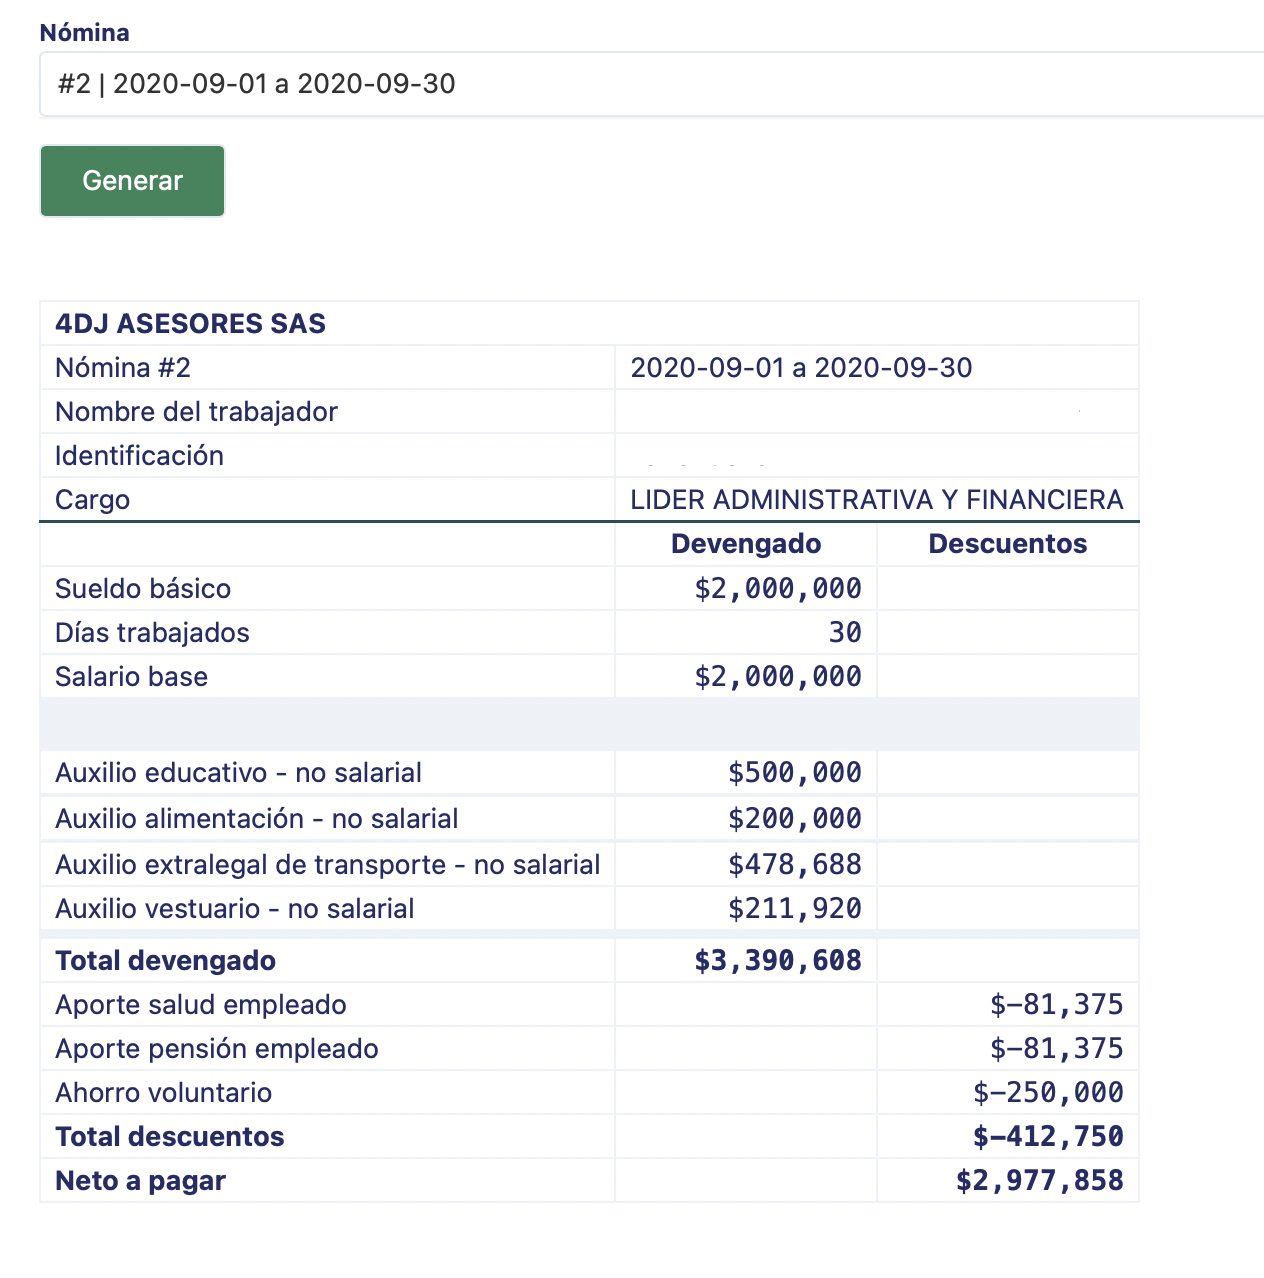Select the Neto a pagar amount $2,977,858
The height and width of the screenshot is (1278, 1264).
coord(1039,1181)
